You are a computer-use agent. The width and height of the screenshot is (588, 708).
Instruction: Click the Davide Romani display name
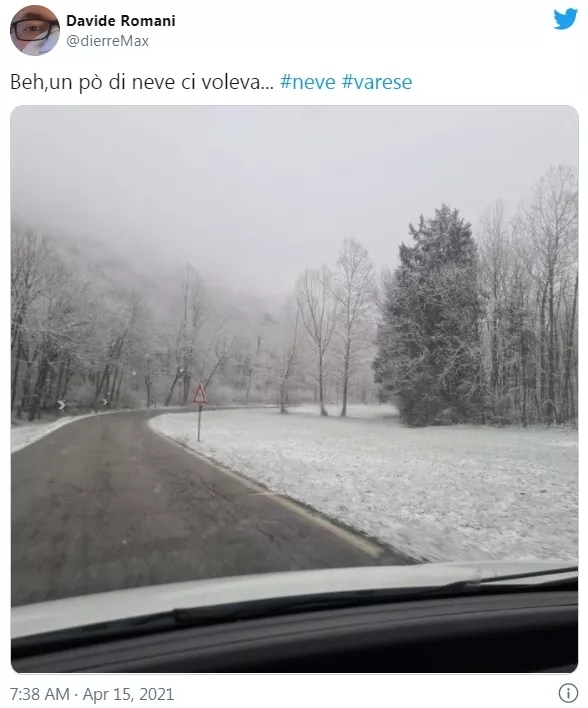pos(121,21)
